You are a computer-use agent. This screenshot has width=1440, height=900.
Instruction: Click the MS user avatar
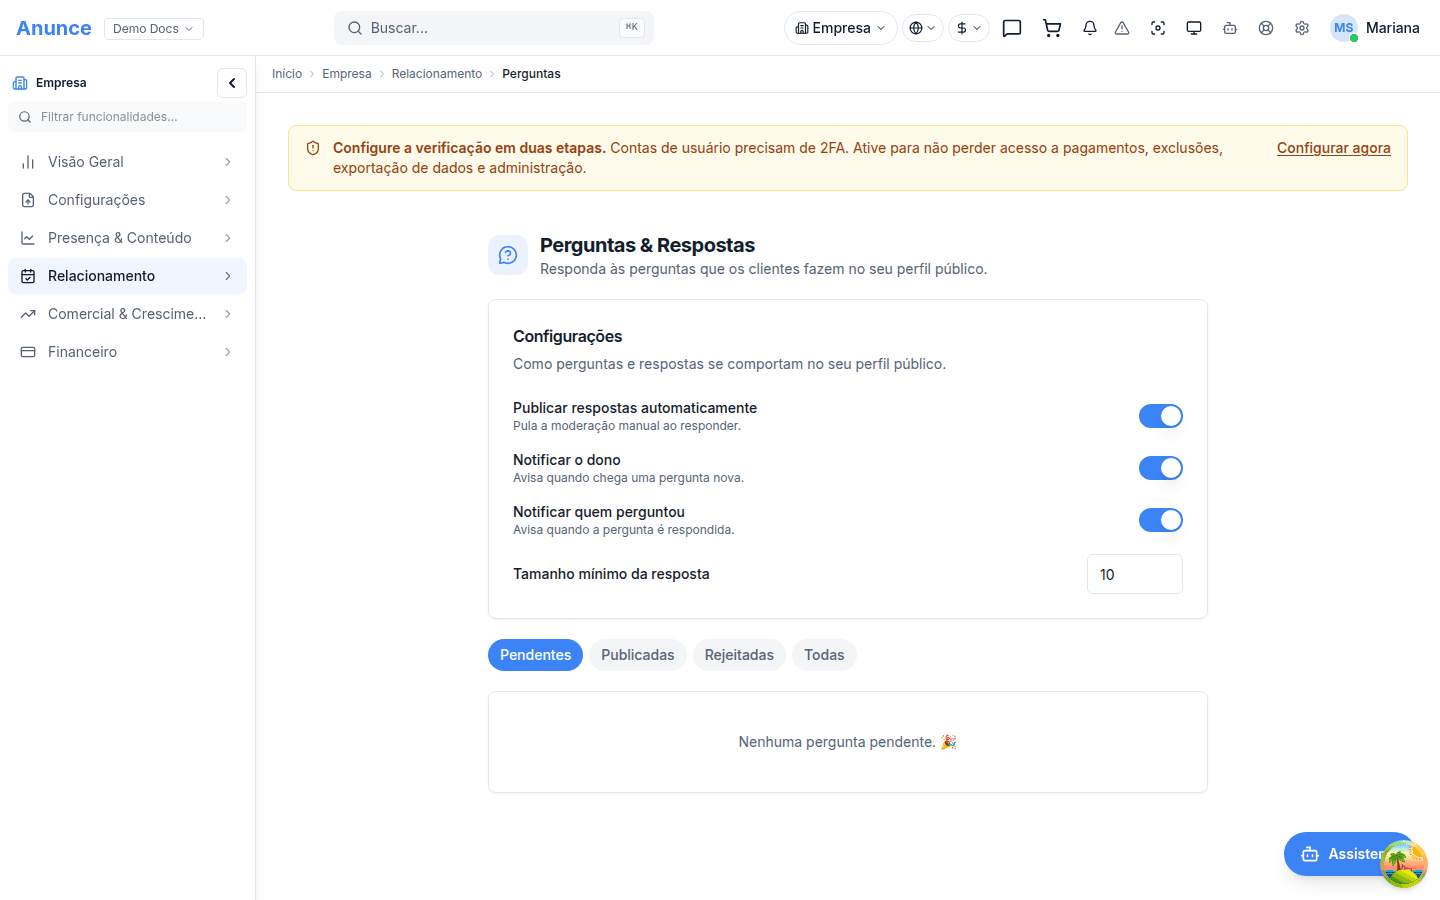(1344, 28)
